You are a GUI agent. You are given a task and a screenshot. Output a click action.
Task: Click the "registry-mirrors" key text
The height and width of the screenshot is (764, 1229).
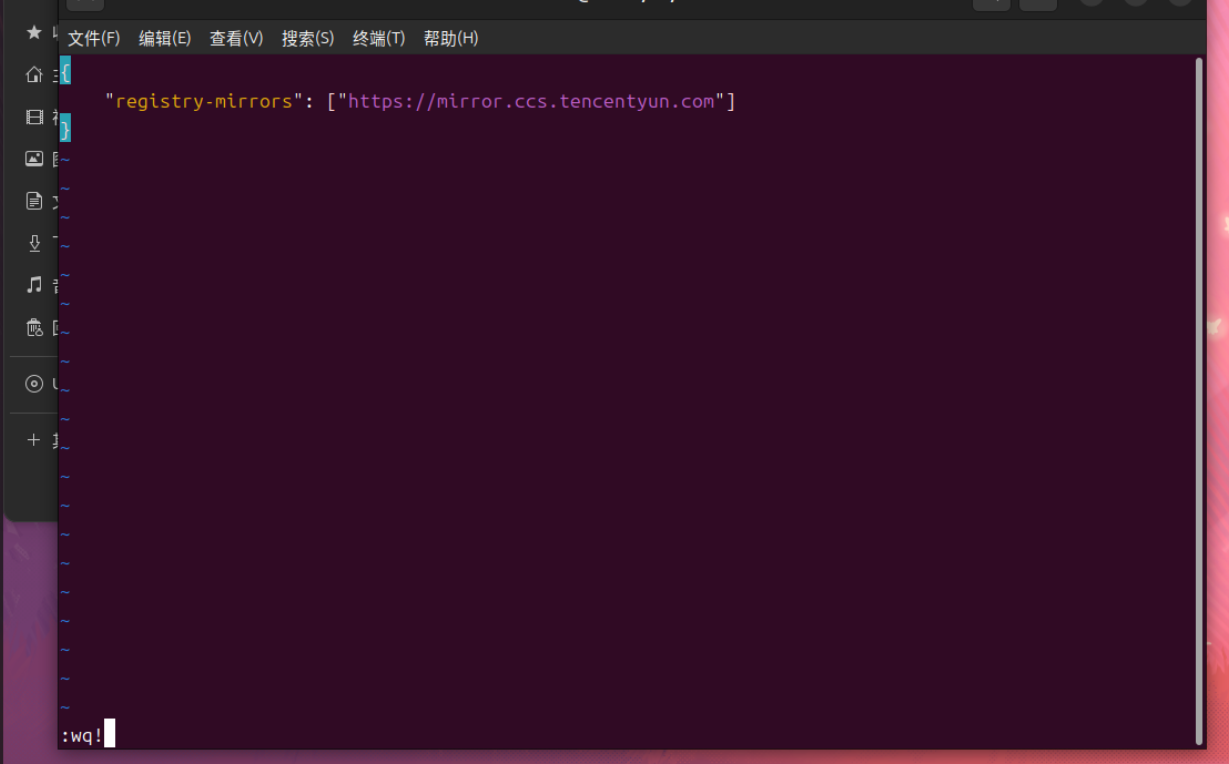[204, 101]
